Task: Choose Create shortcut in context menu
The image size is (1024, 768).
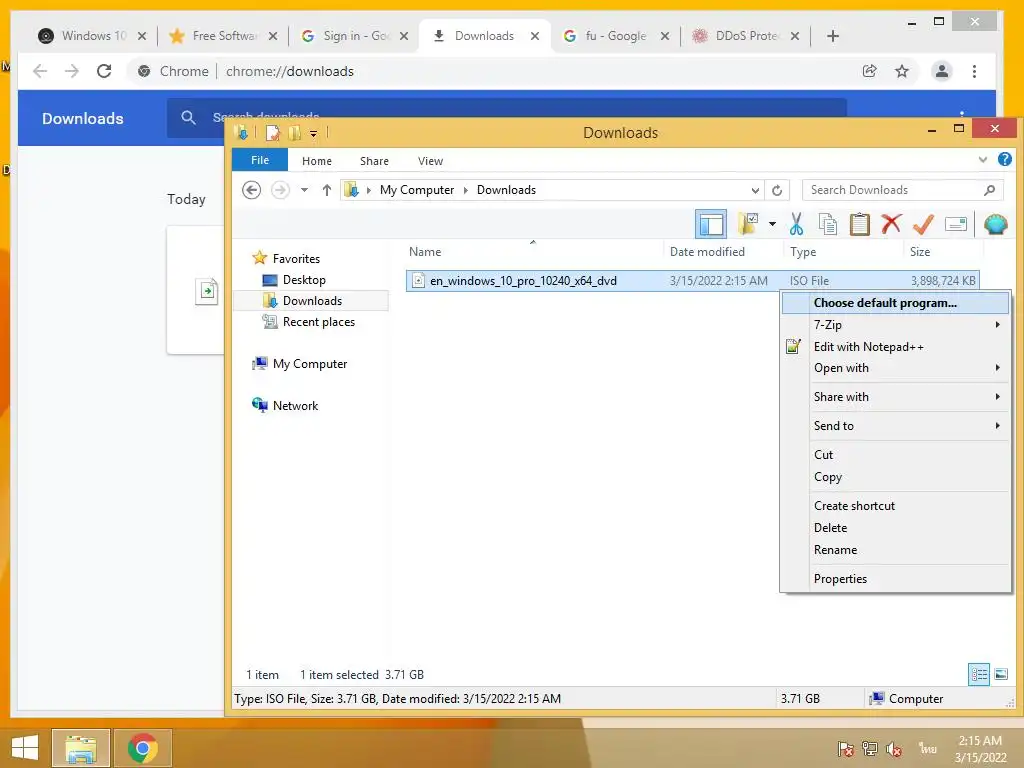Action: pyautogui.click(x=895, y=505)
